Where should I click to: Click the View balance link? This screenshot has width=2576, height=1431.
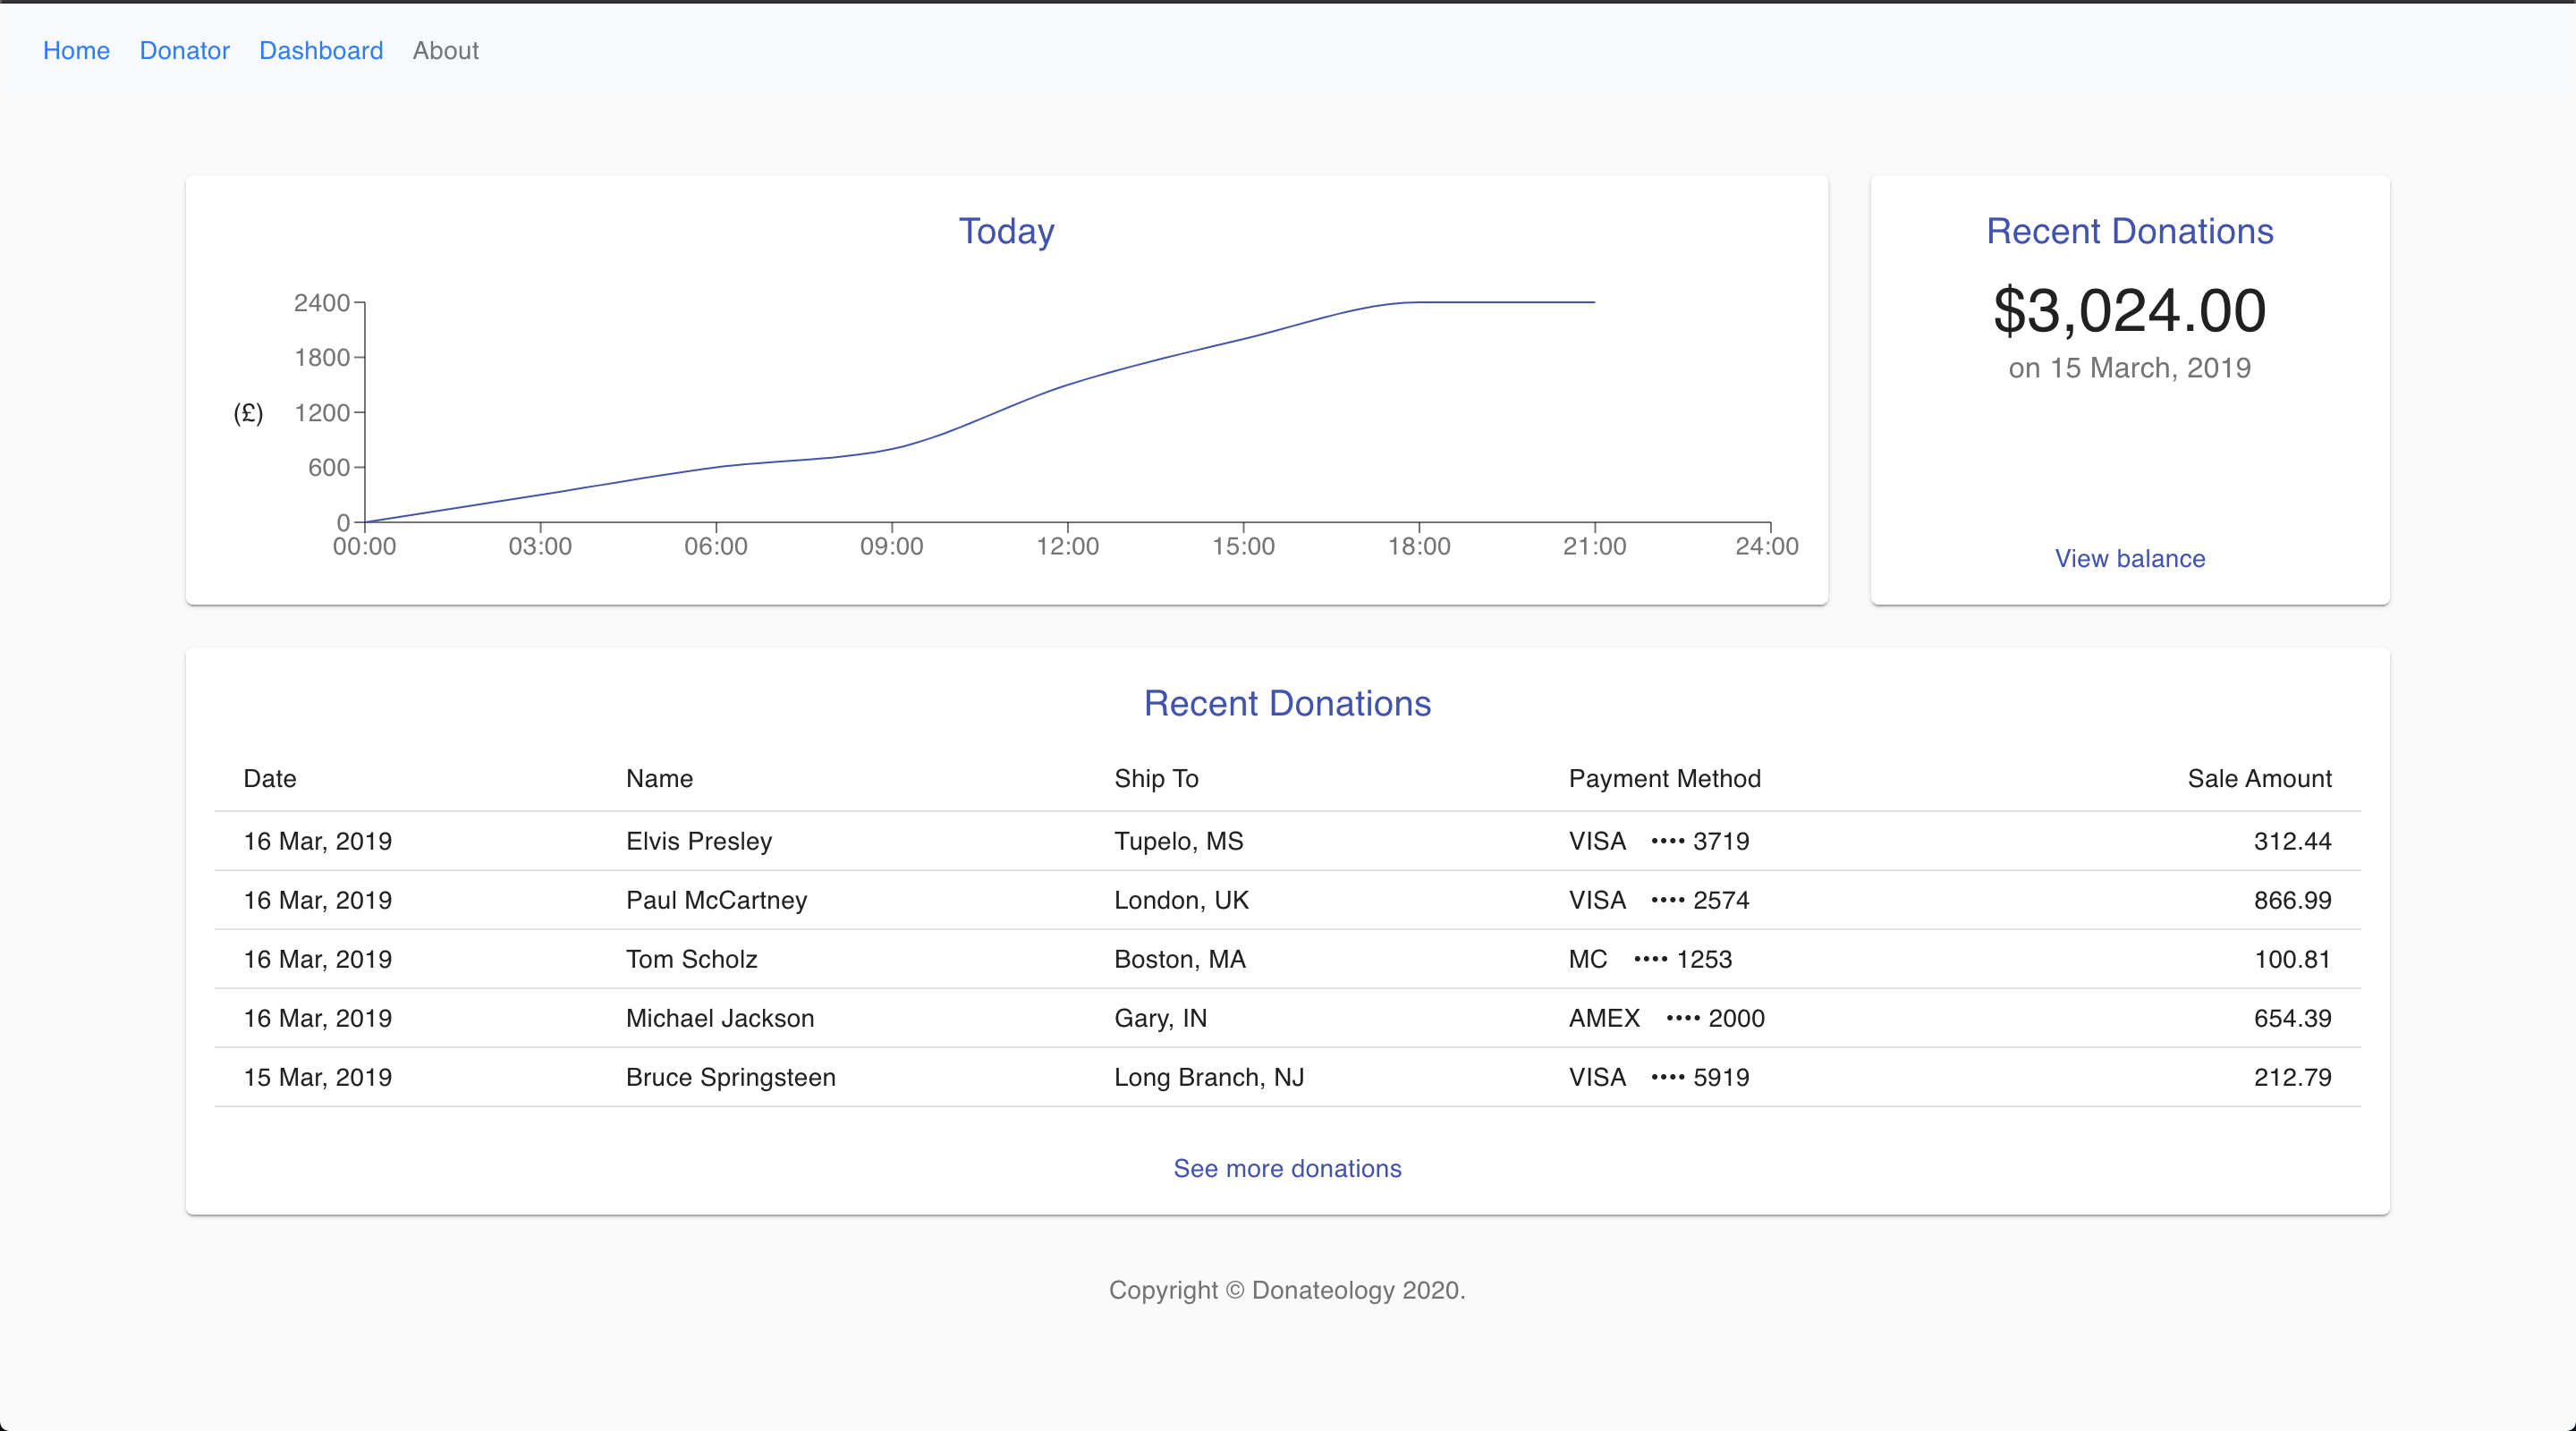(x=2129, y=558)
